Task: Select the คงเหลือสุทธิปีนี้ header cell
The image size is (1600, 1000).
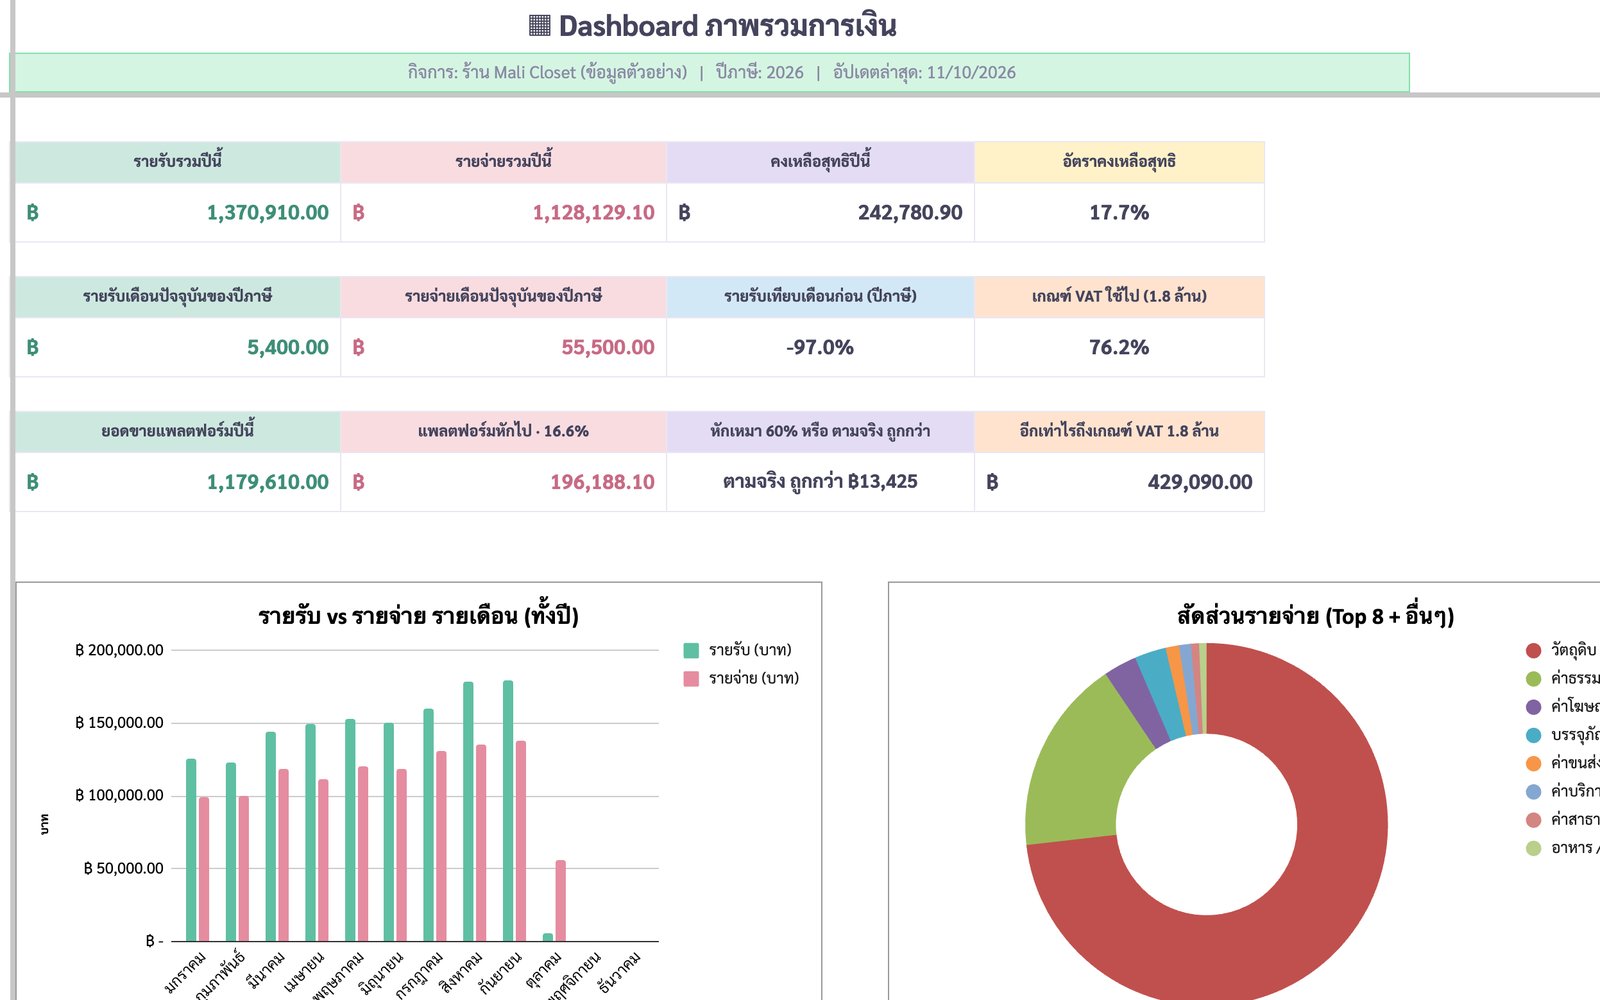Action: tap(820, 162)
